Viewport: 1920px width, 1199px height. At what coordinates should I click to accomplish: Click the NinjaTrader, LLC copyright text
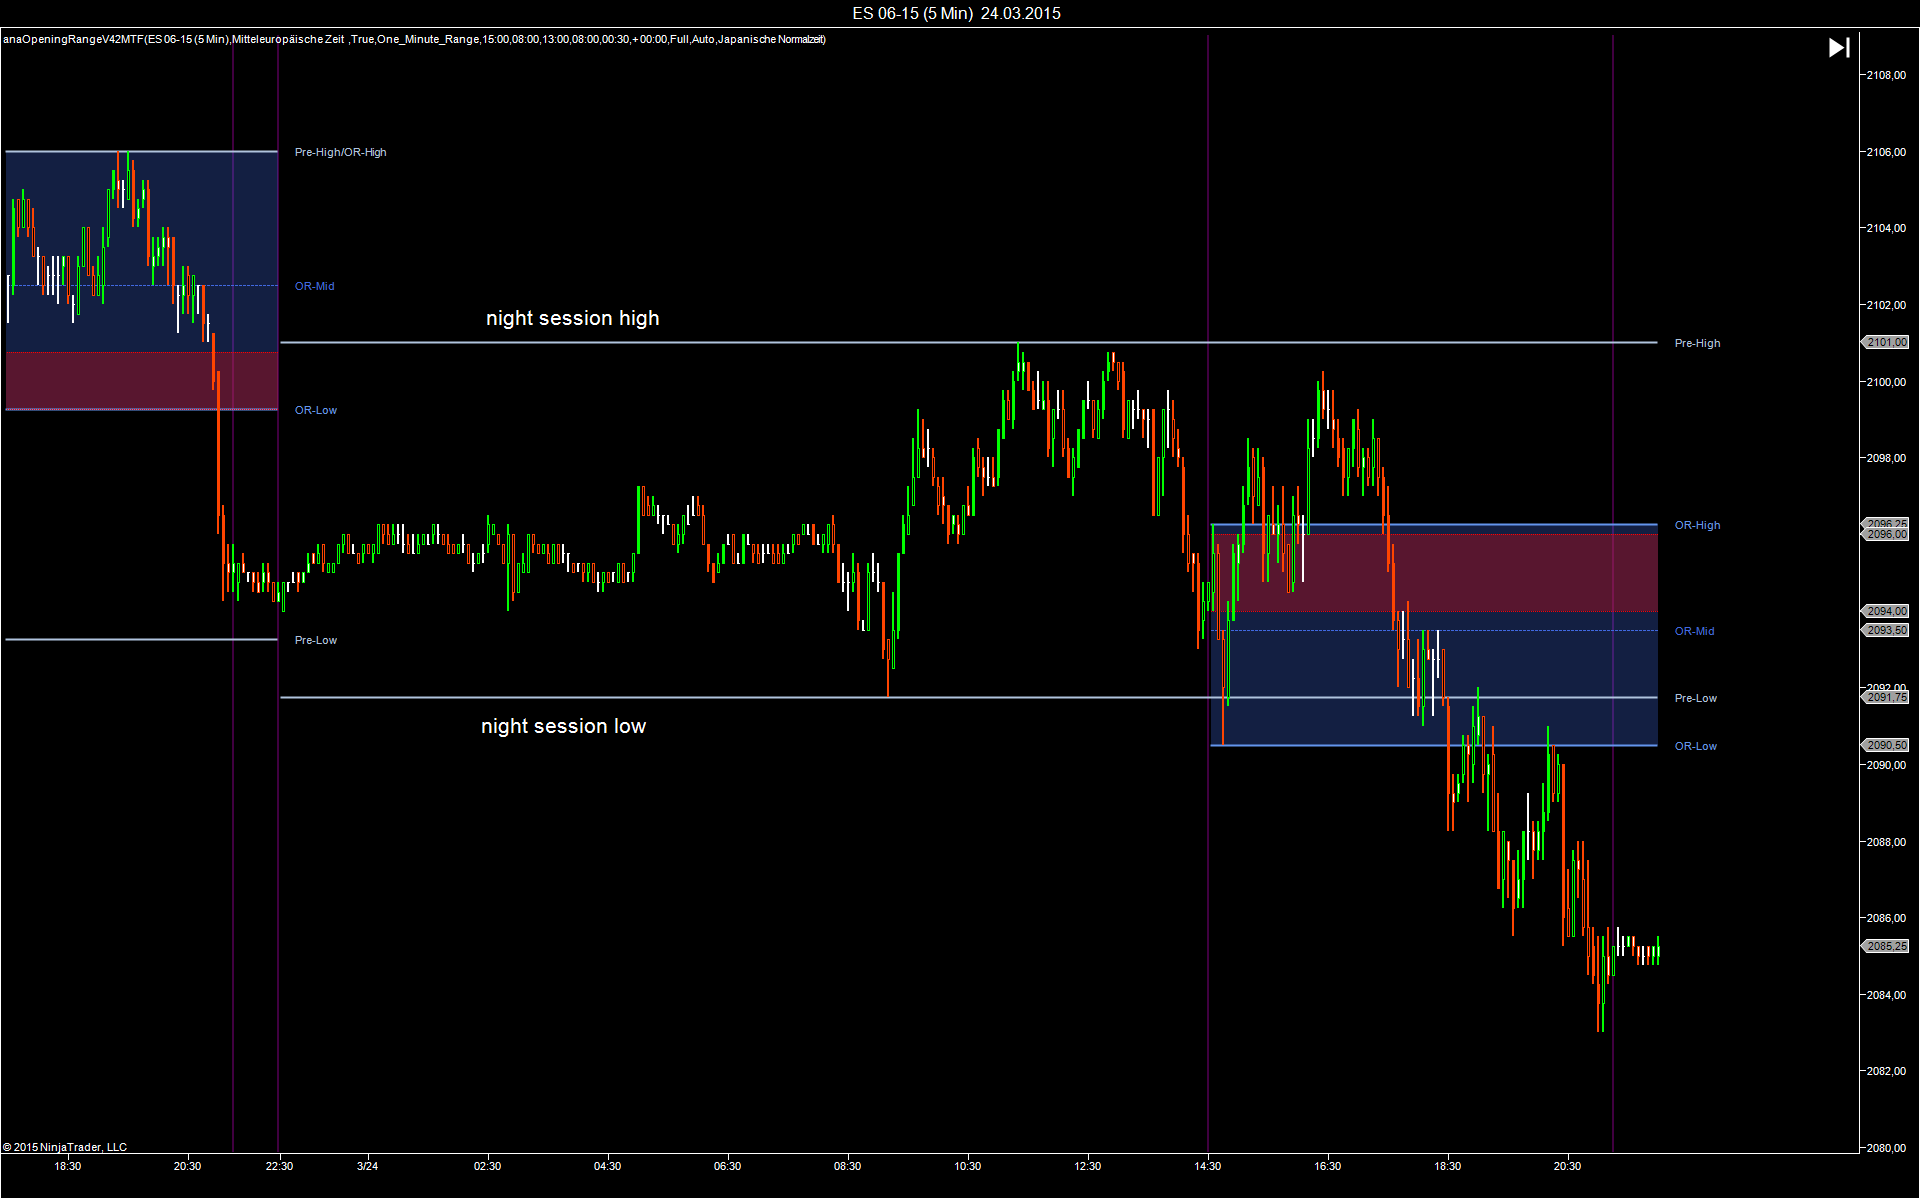point(65,1147)
